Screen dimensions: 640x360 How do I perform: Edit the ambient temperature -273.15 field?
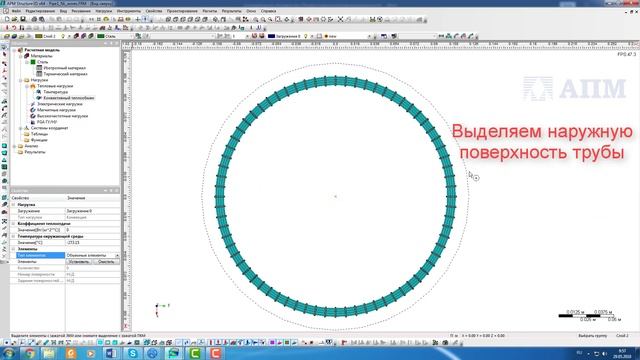coord(93,242)
